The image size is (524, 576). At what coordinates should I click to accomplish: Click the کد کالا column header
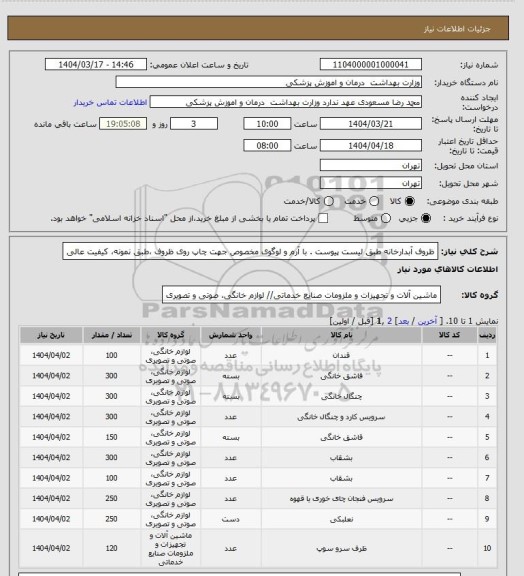click(449, 335)
